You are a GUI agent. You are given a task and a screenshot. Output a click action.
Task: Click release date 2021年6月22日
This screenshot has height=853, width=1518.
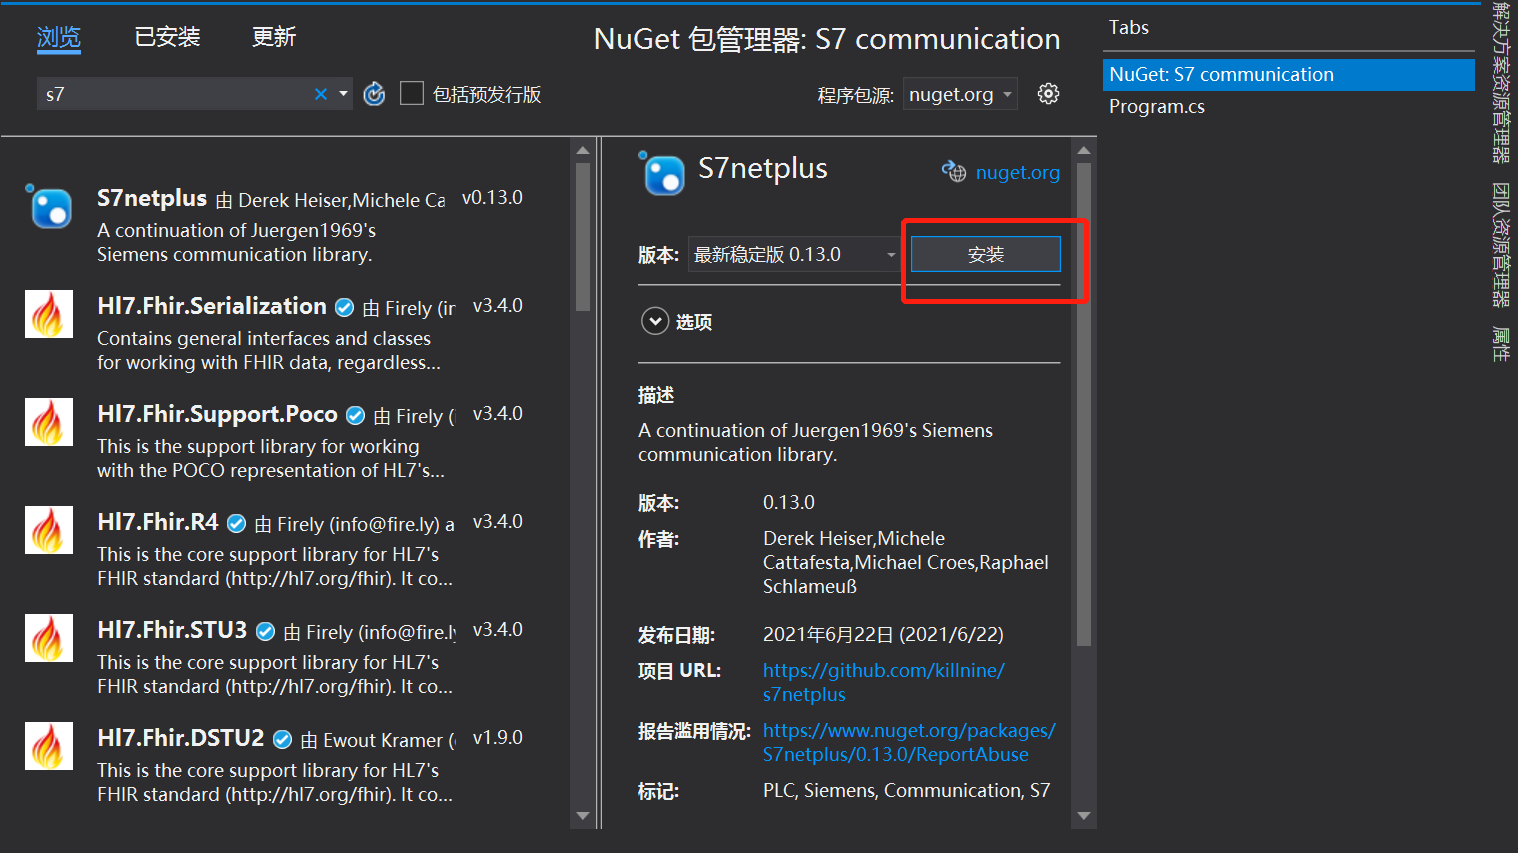[883, 635]
